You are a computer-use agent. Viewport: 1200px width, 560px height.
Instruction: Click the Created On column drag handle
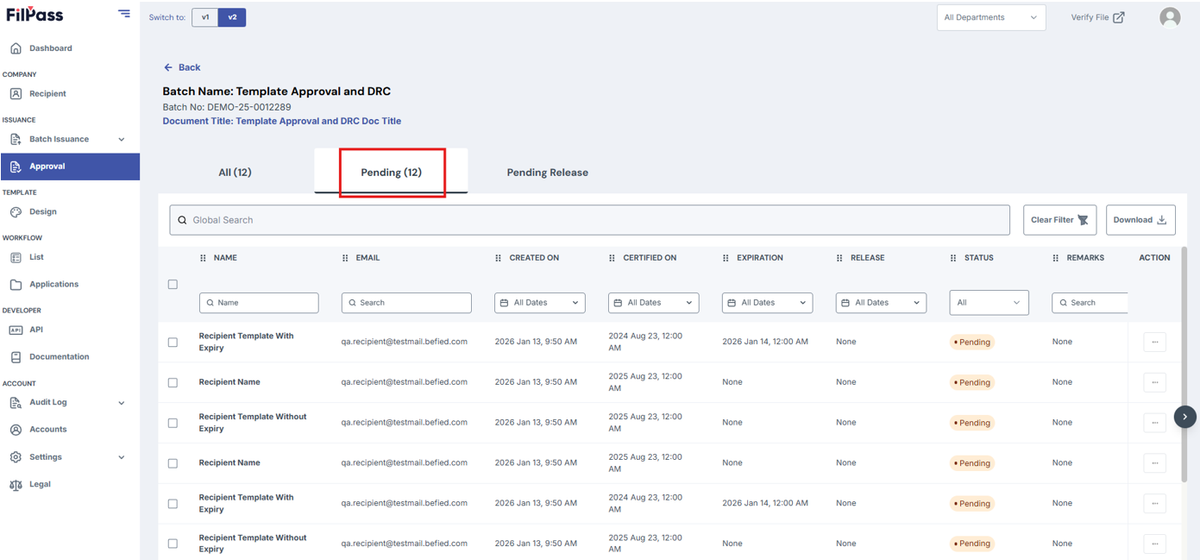click(x=499, y=258)
